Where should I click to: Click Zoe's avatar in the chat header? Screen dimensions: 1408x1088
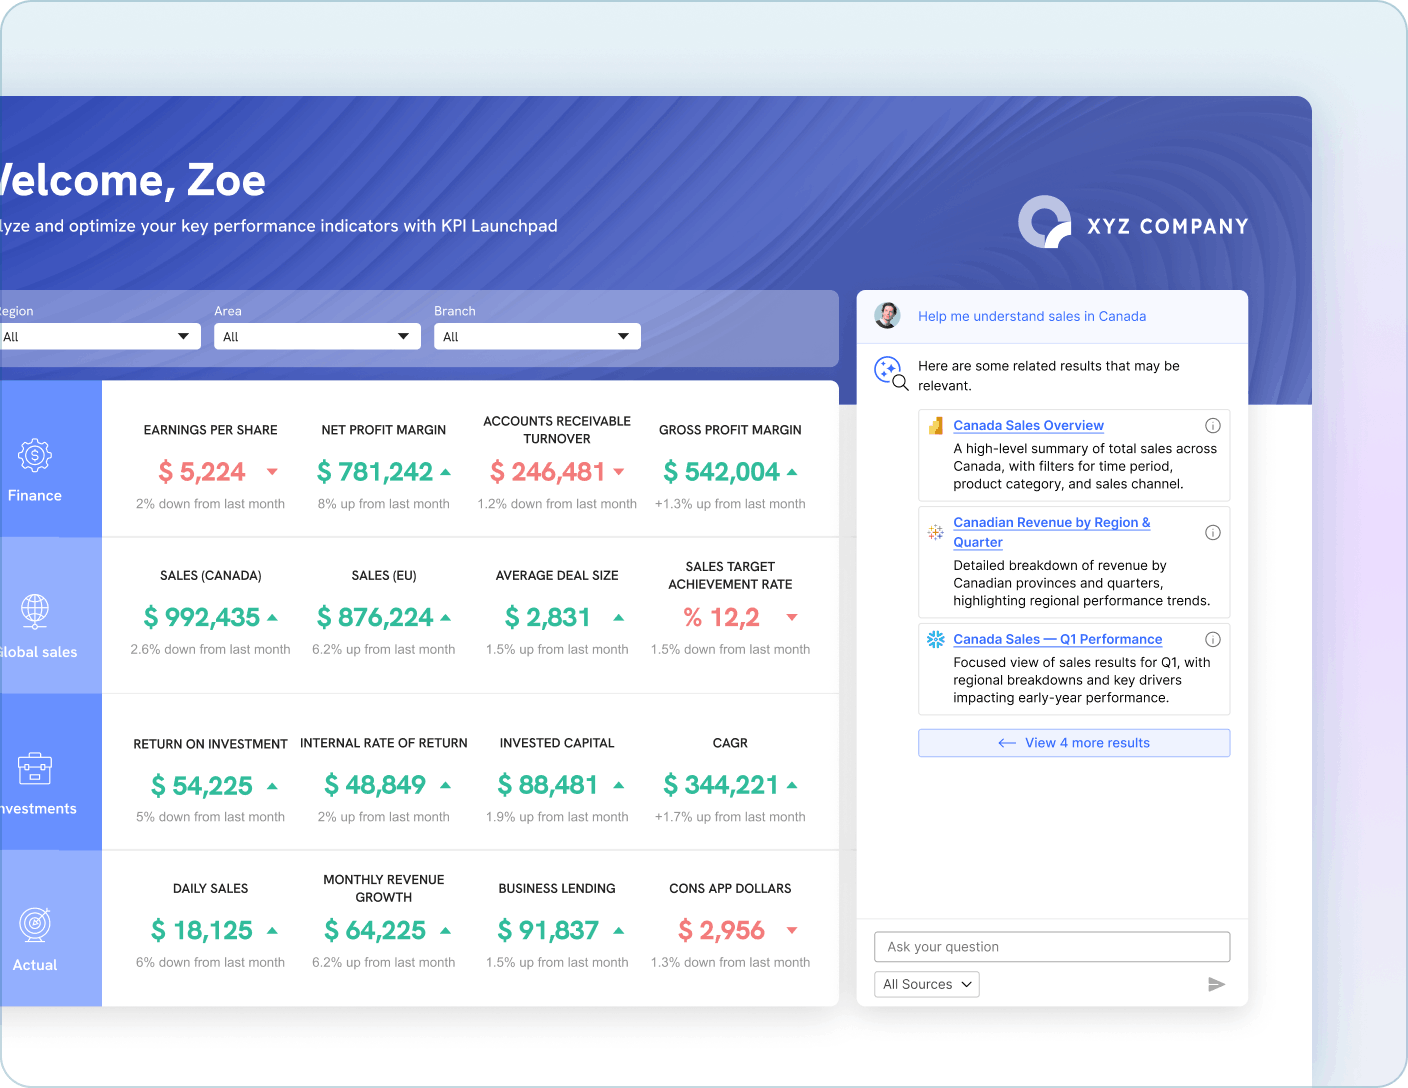[888, 316]
